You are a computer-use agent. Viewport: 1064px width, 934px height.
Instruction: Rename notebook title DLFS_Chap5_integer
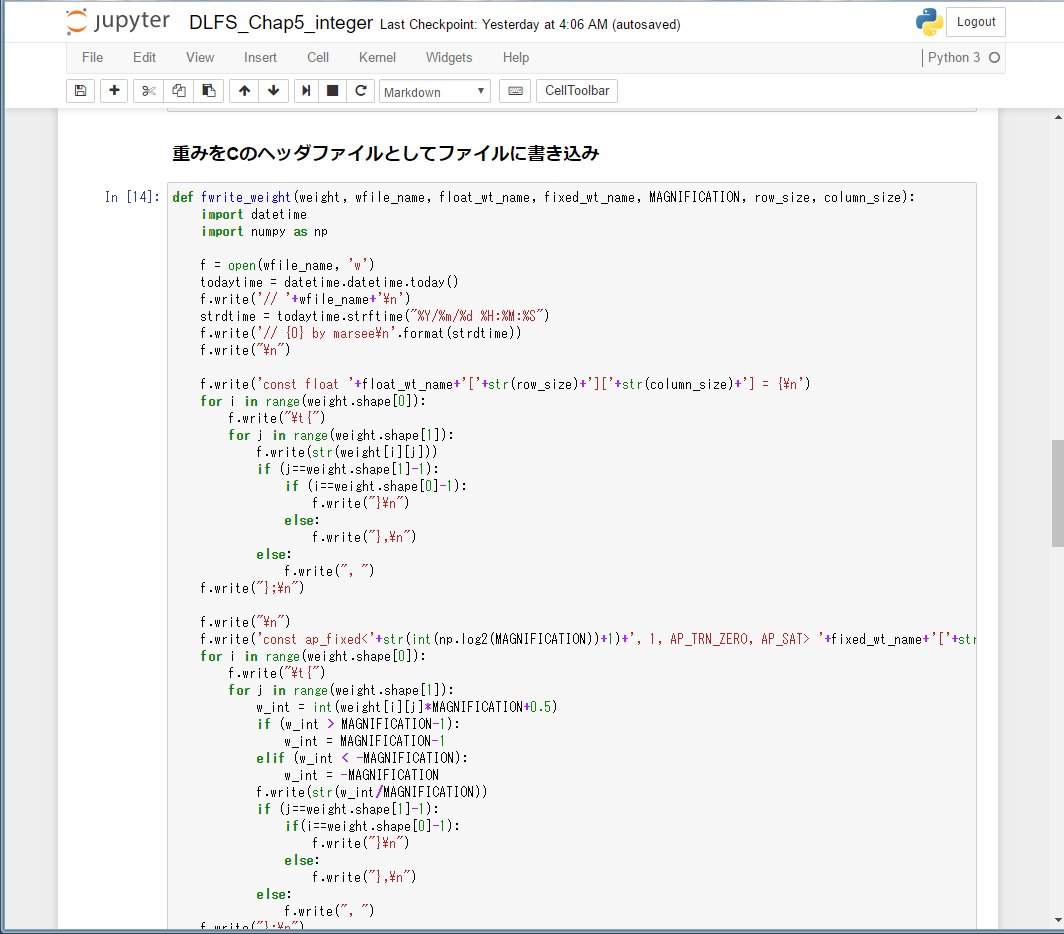pyautogui.click(x=281, y=22)
